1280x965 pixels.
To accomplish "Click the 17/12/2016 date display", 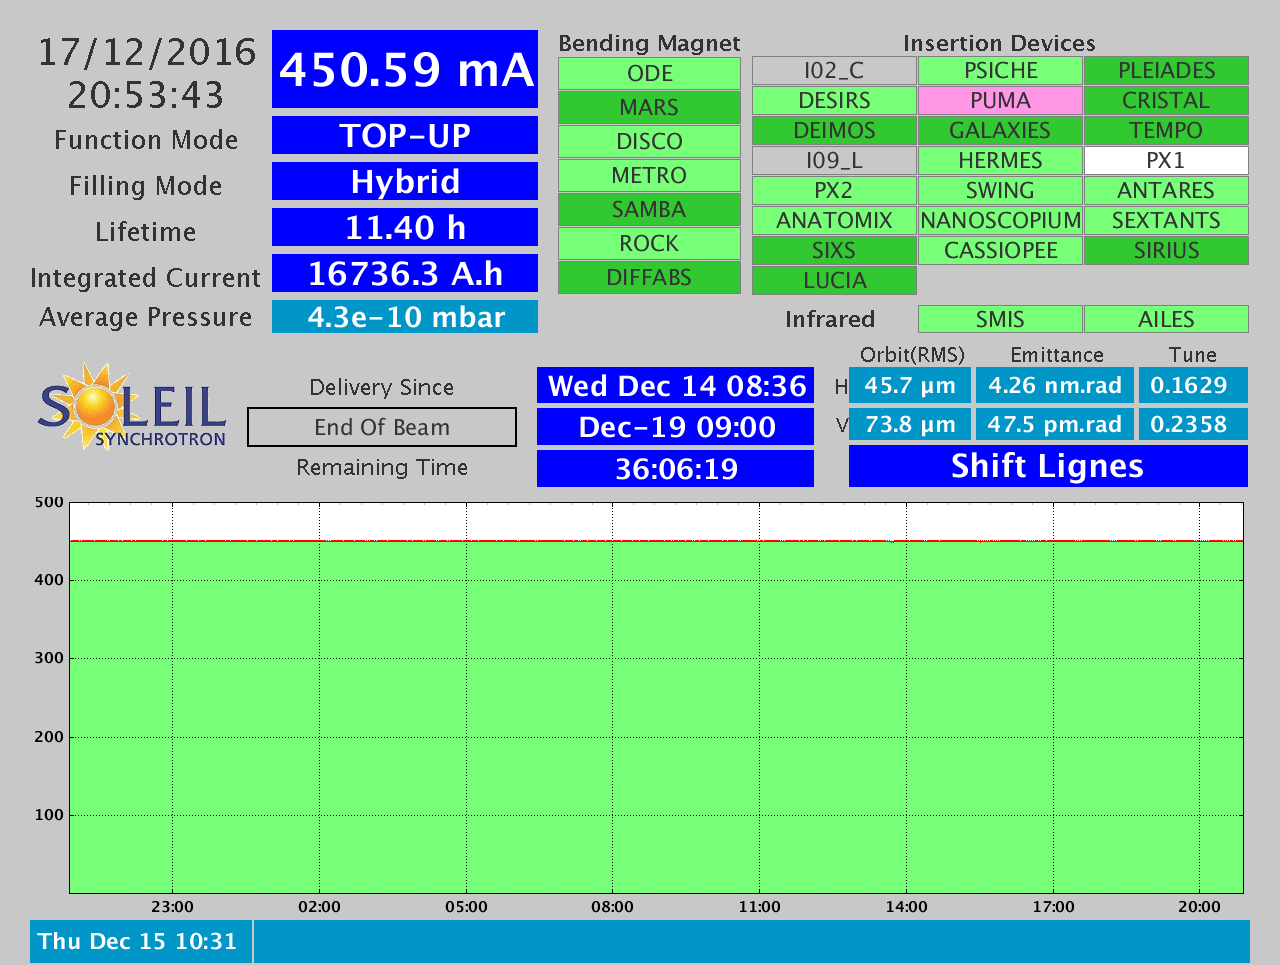I will click(147, 52).
